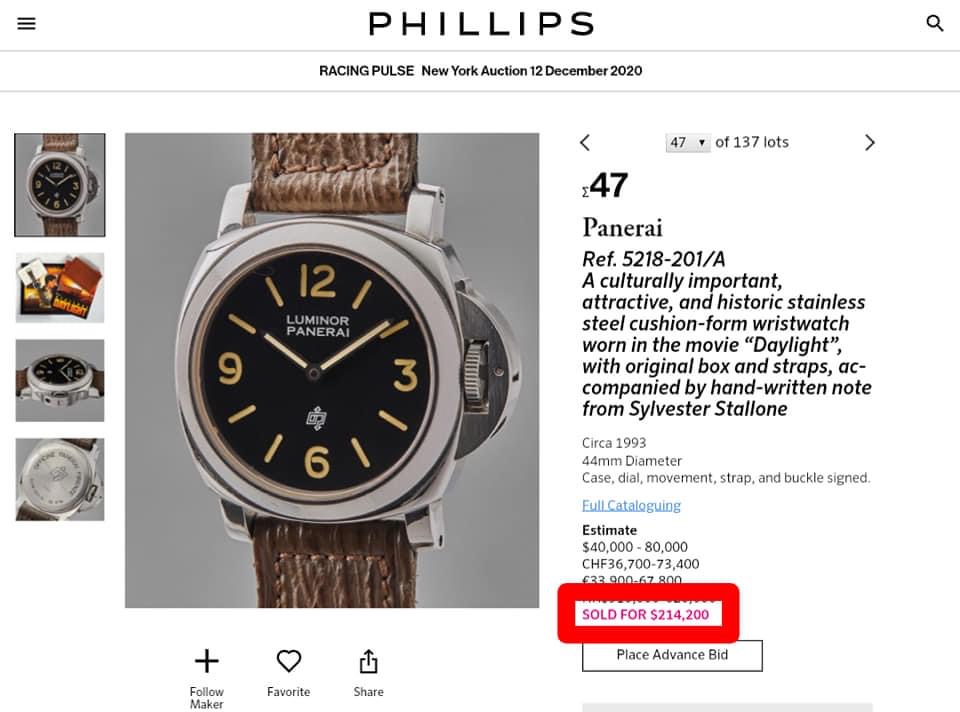
Task: Click the Share icon
Action: (368, 662)
